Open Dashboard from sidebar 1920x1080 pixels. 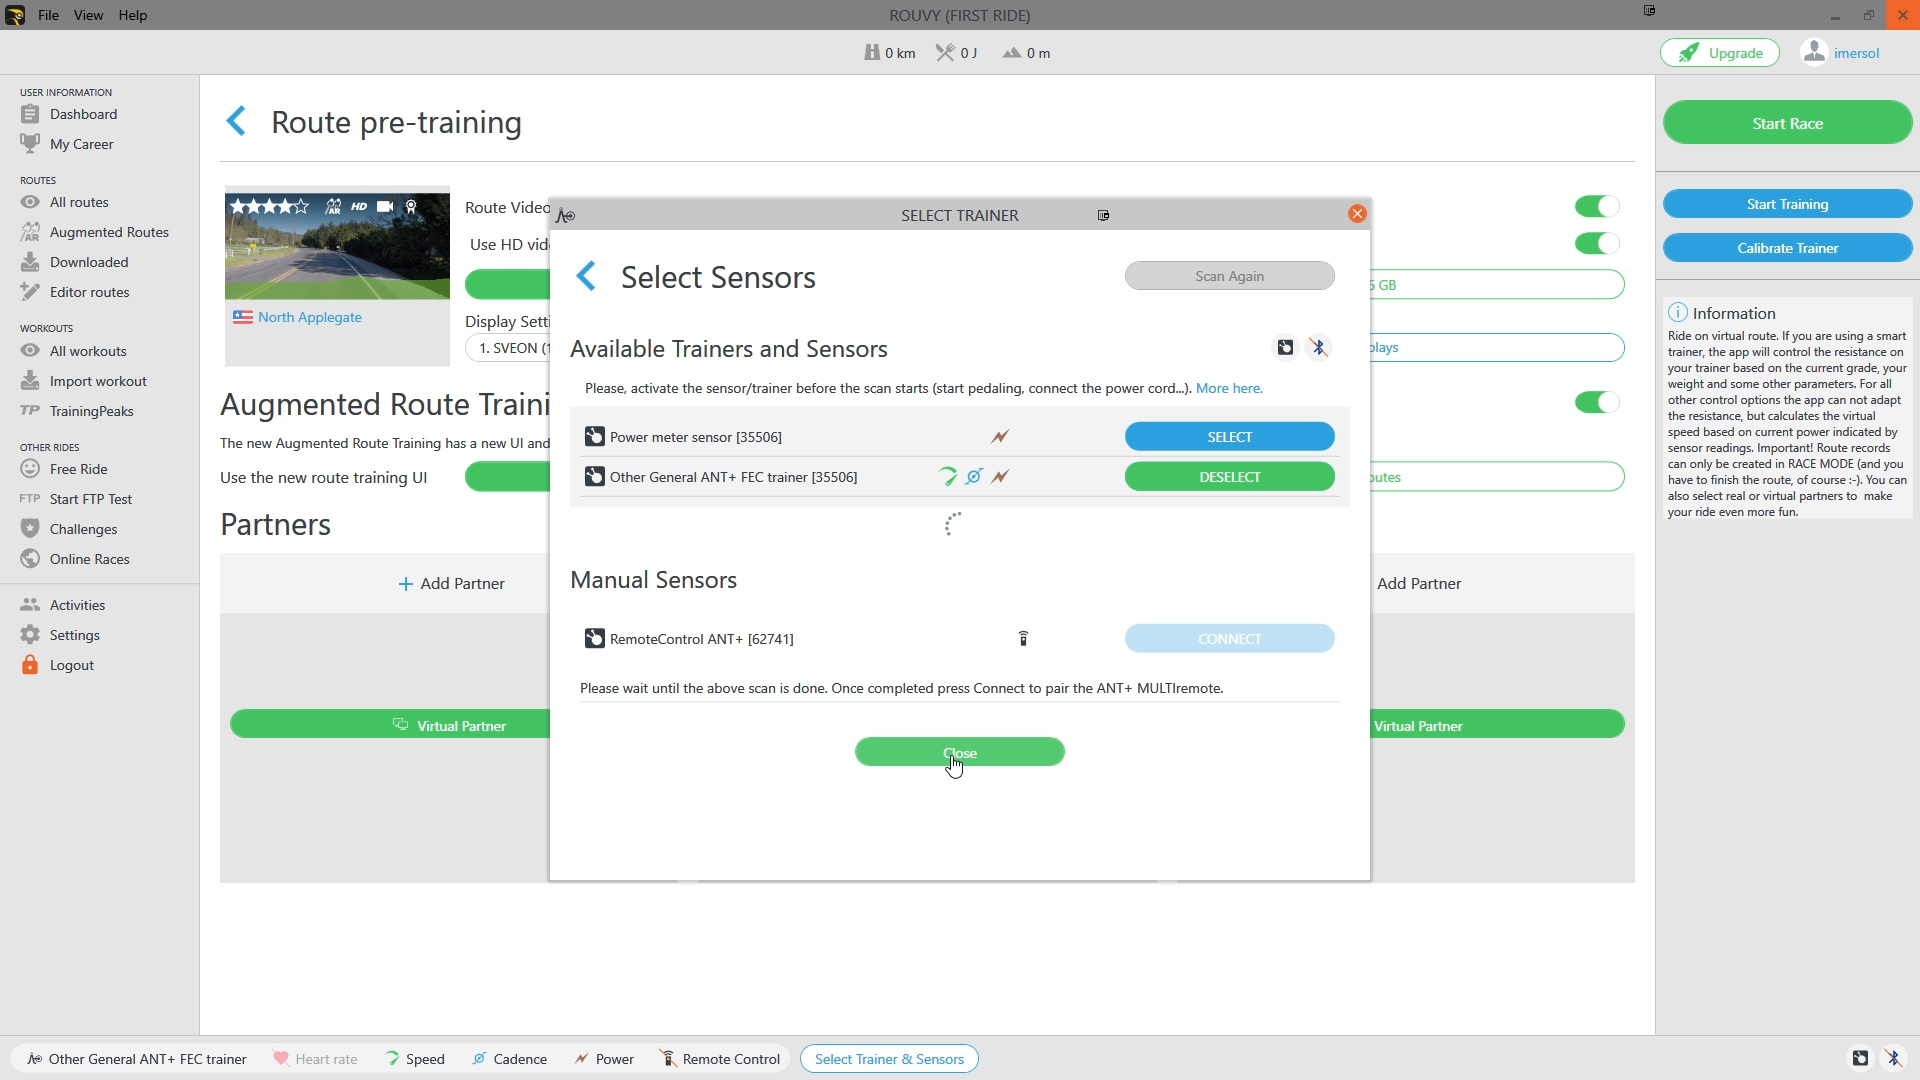[69, 114]
